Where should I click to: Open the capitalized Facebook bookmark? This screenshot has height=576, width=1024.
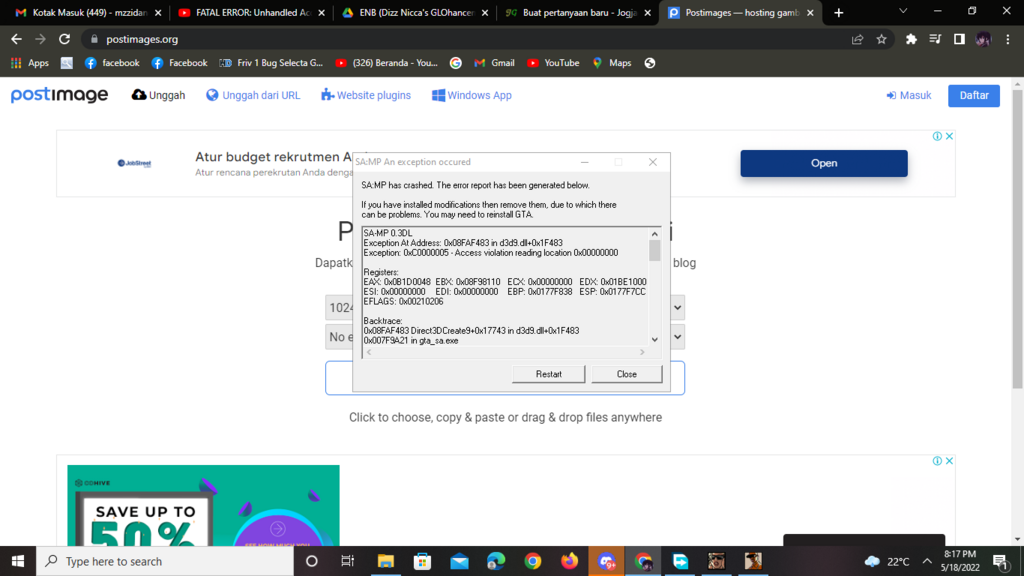pos(180,63)
